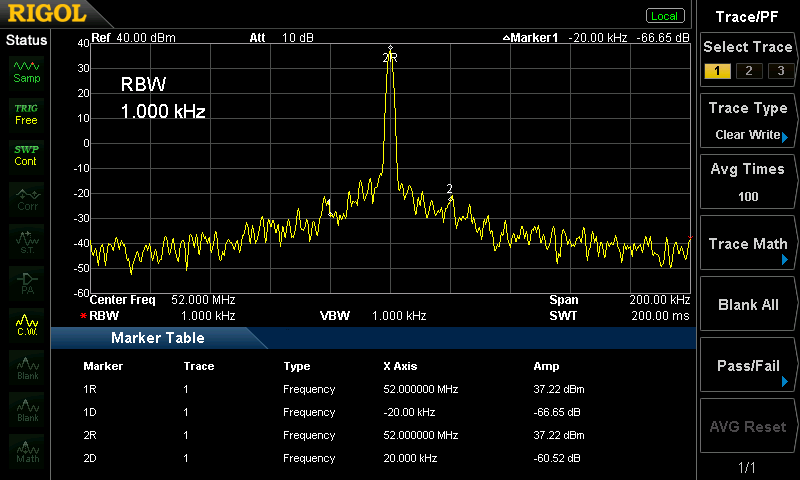Click the TRIG Free status icon

tap(26, 113)
